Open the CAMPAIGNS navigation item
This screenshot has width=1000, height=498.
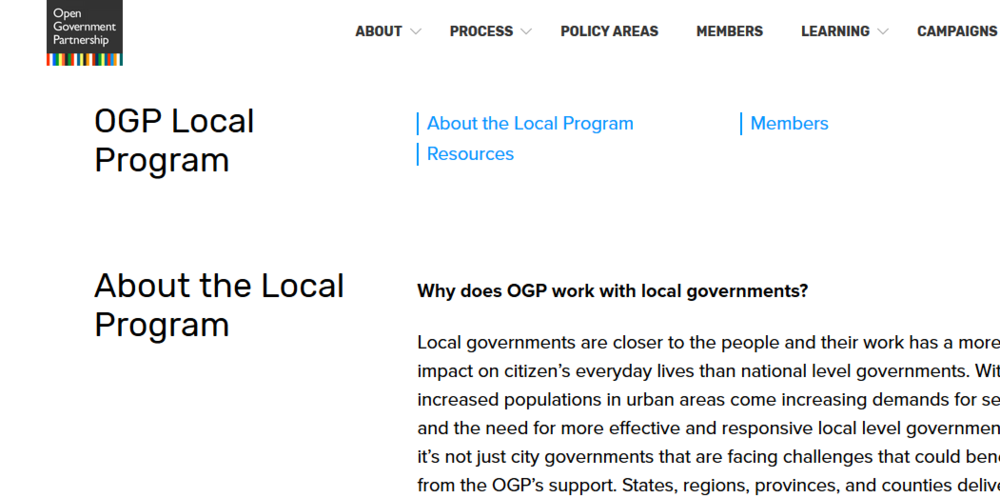(x=956, y=31)
